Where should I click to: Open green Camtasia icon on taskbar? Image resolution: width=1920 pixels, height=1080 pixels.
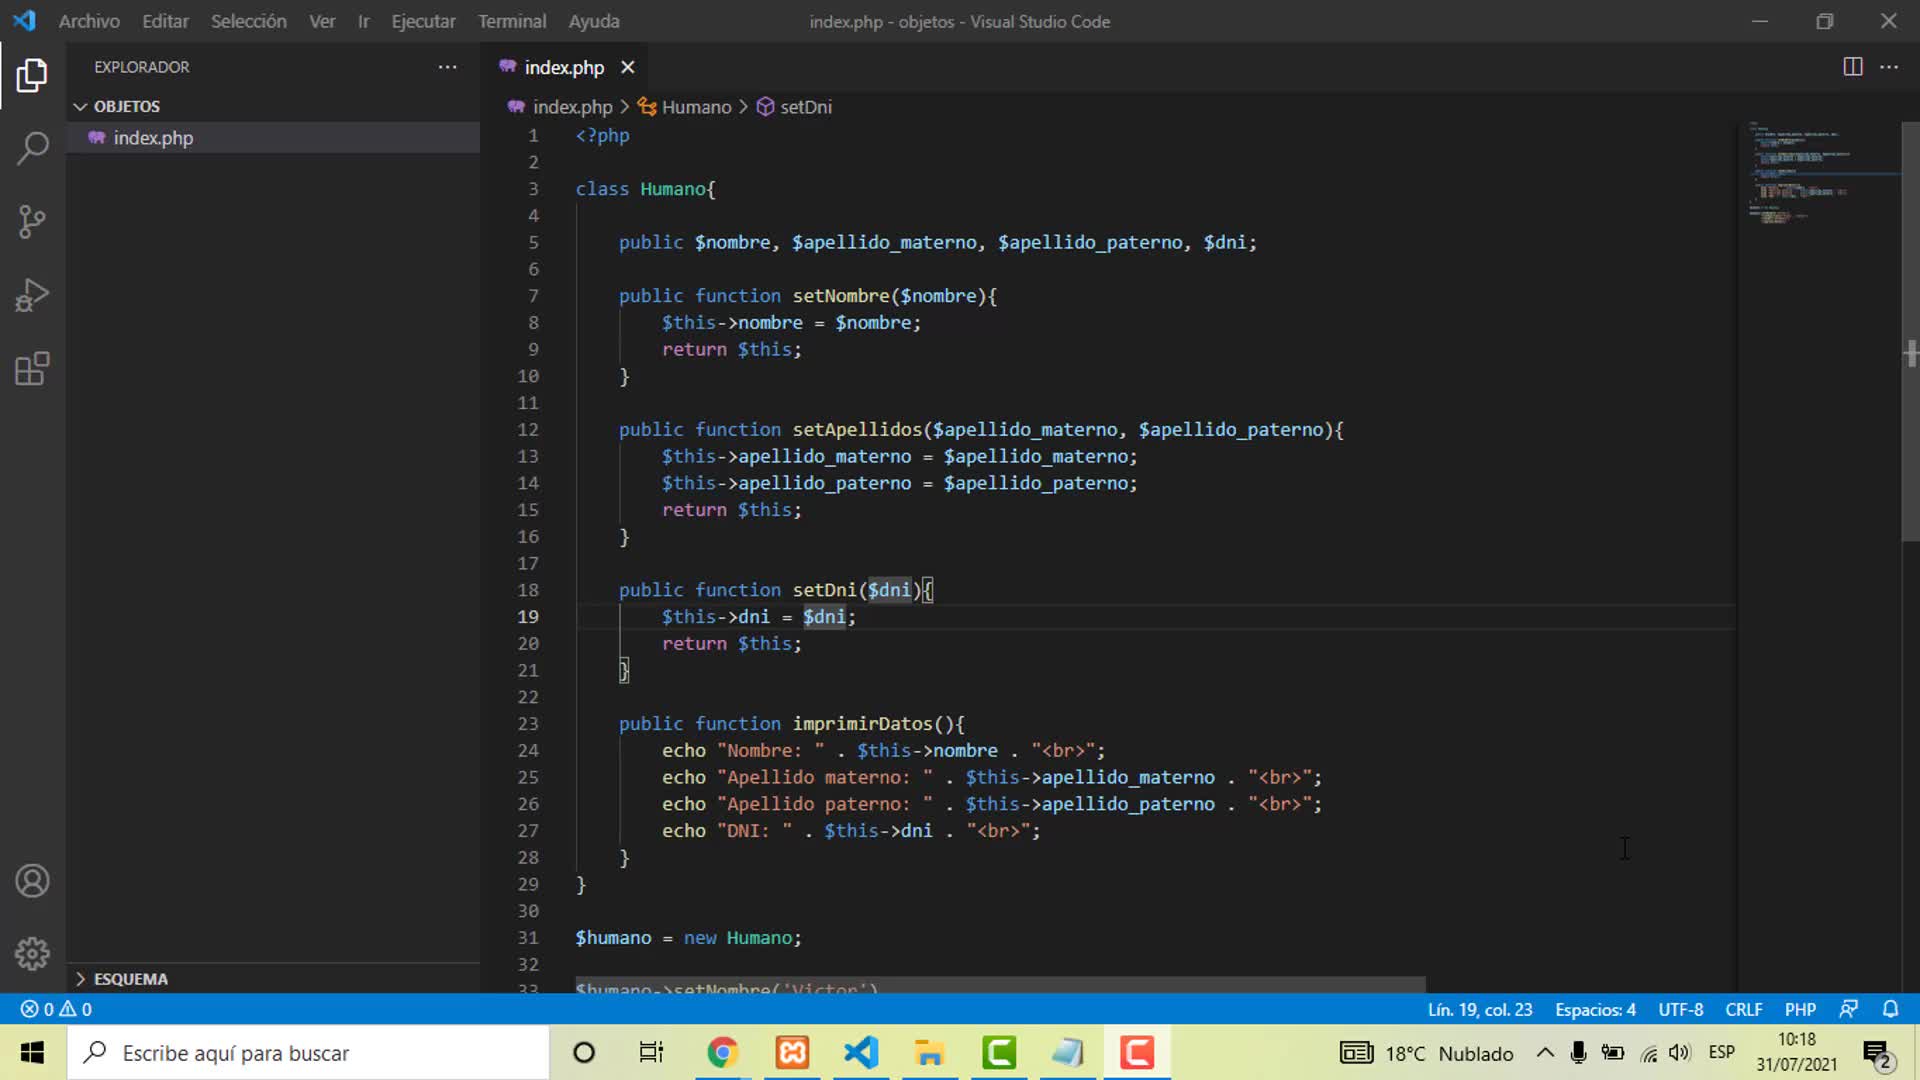point(999,1053)
